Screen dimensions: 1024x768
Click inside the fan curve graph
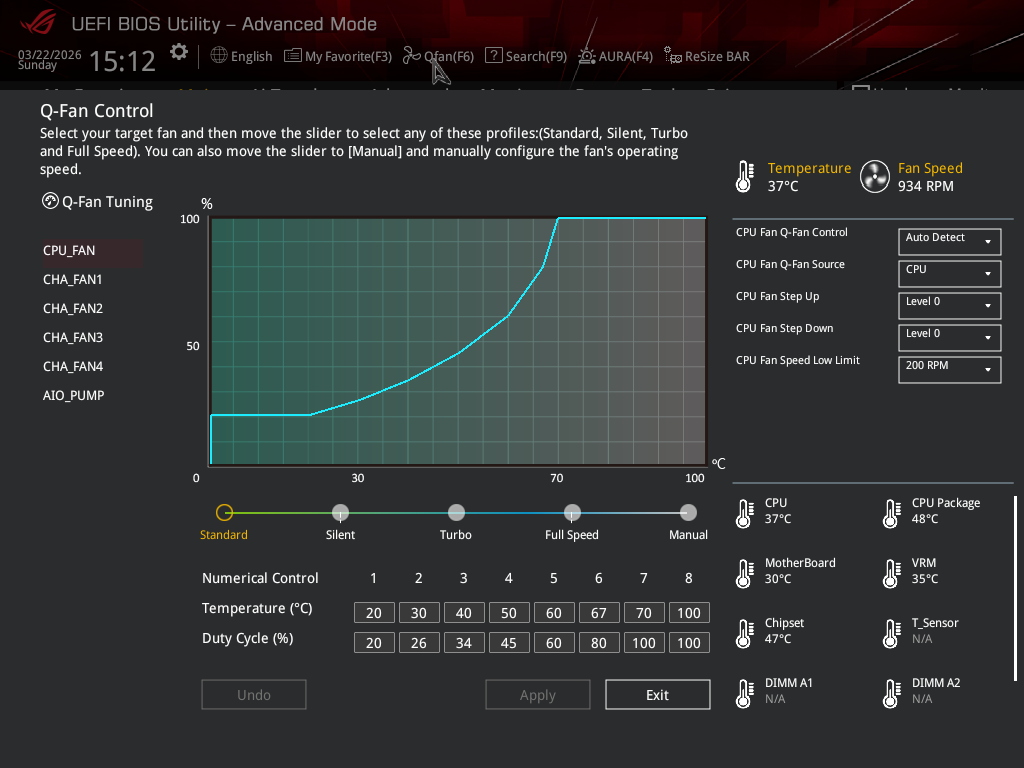(x=458, y=341)
